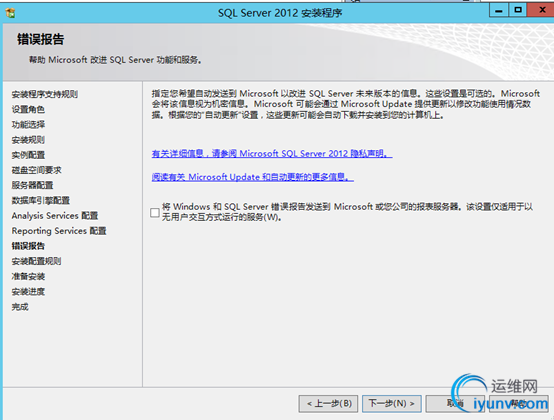
Task: Select the 服务器配置 step
Action: (x=32, y=185)
